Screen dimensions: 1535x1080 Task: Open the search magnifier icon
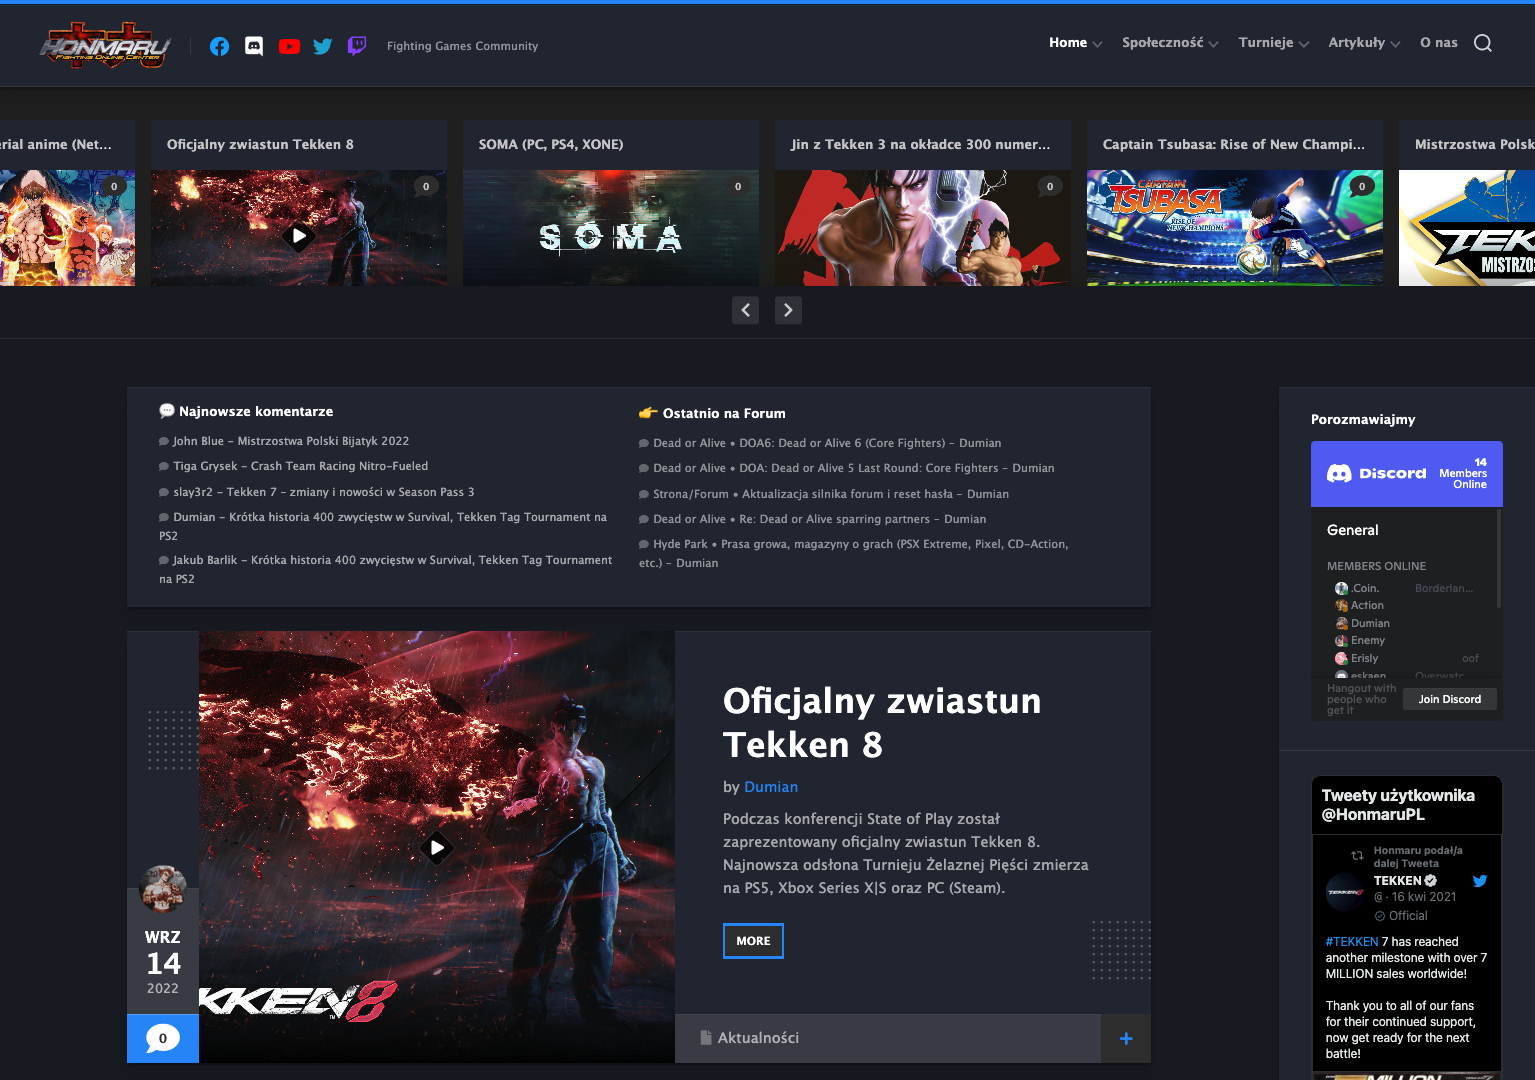point(1483,43)
